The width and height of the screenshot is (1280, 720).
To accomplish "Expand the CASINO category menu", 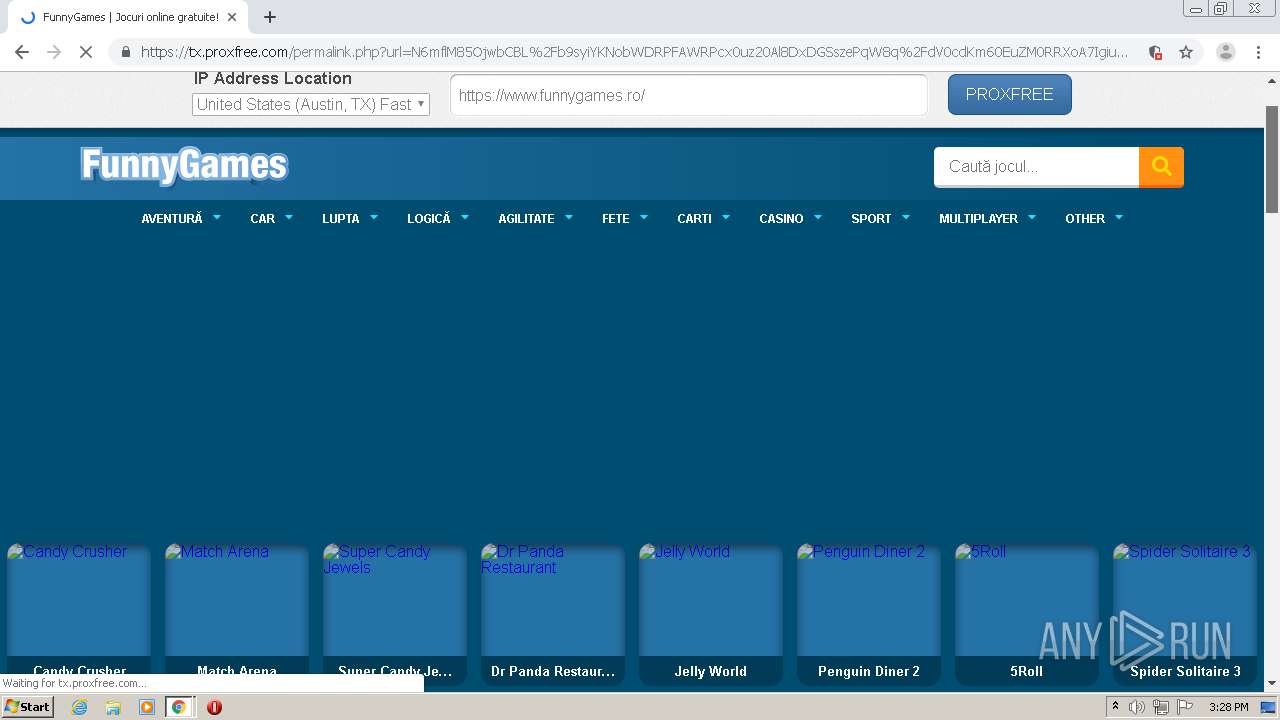I will click(x=790, y=218).
